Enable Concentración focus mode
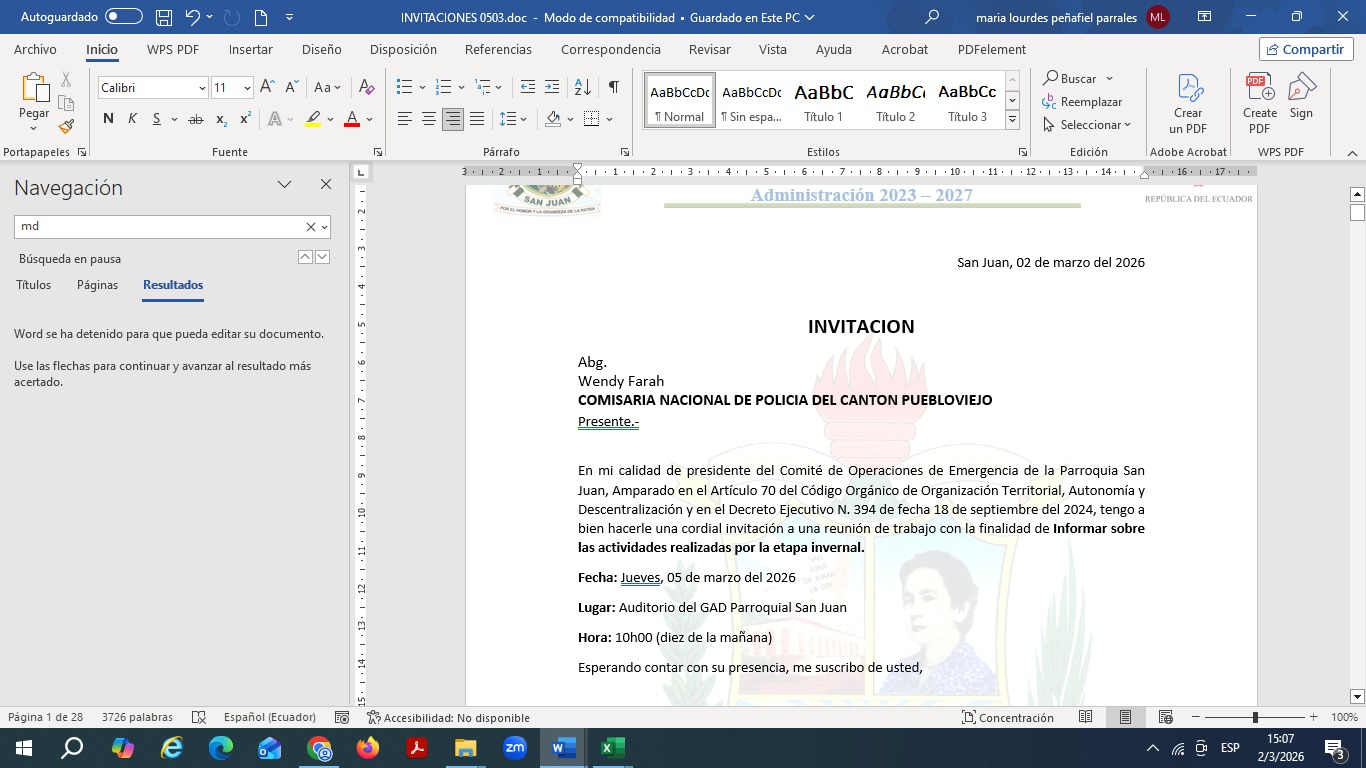 (1007, 717)
